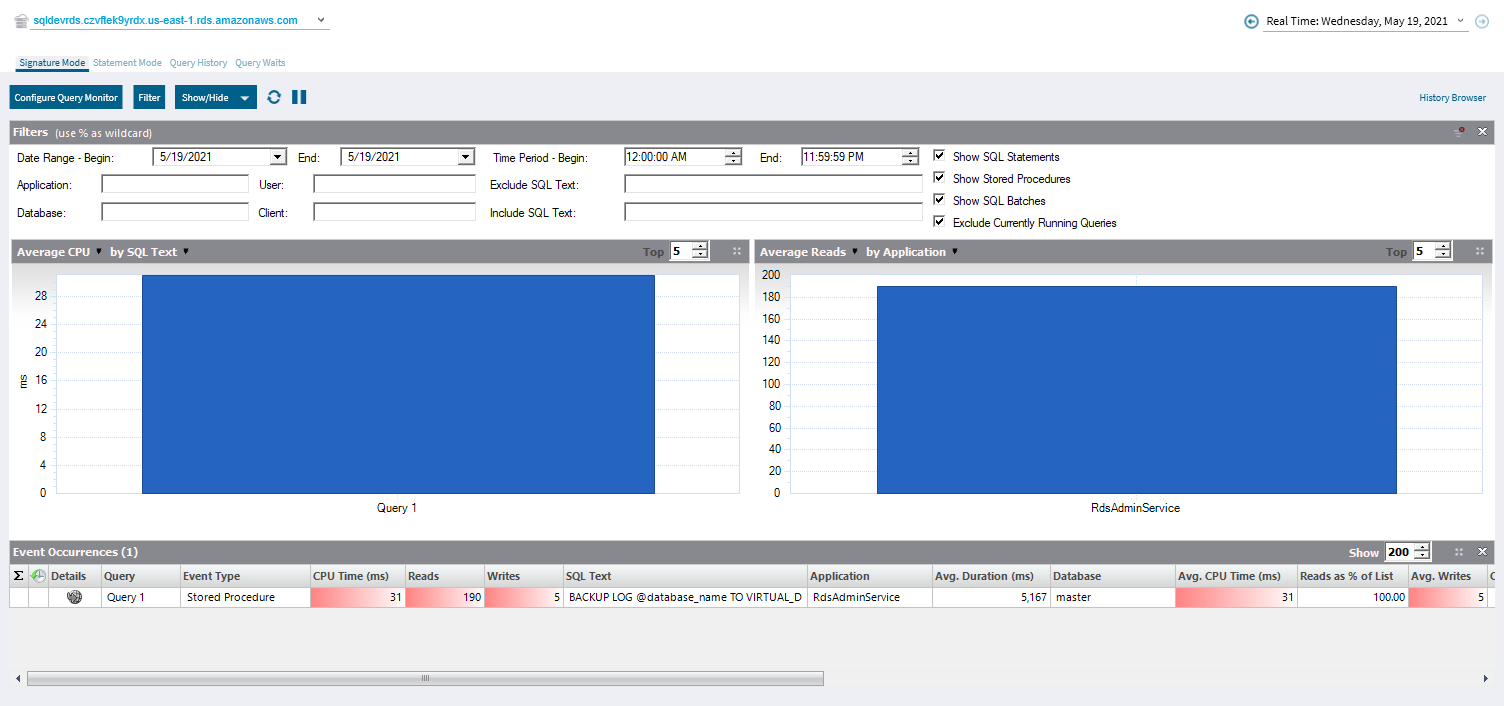Open the Average Reads metric dropdown
The height and width of the screenshot is (706, 1504).
pos(855,252)
